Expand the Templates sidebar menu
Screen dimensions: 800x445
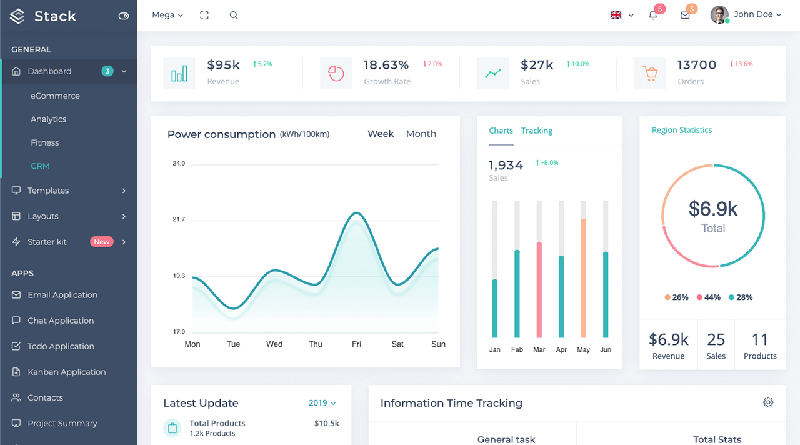(x=68, y=190)
